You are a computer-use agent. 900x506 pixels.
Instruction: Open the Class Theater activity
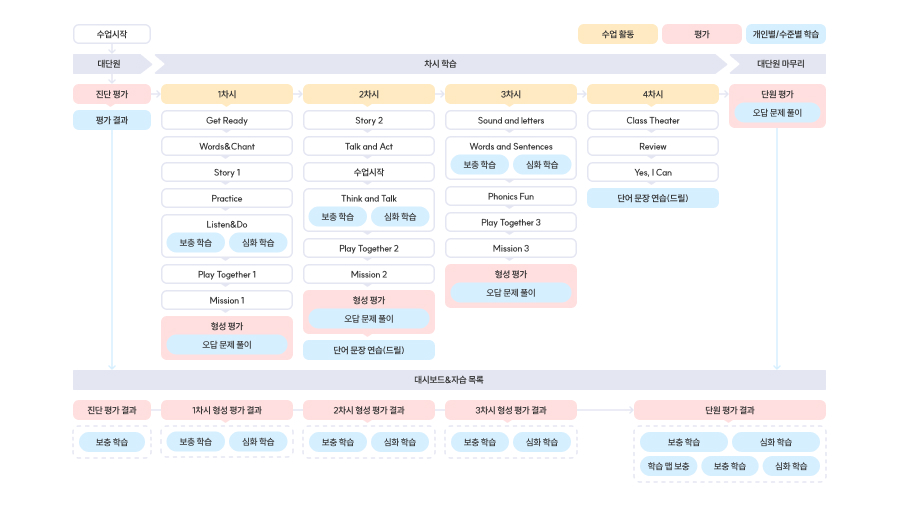point(653,120)
